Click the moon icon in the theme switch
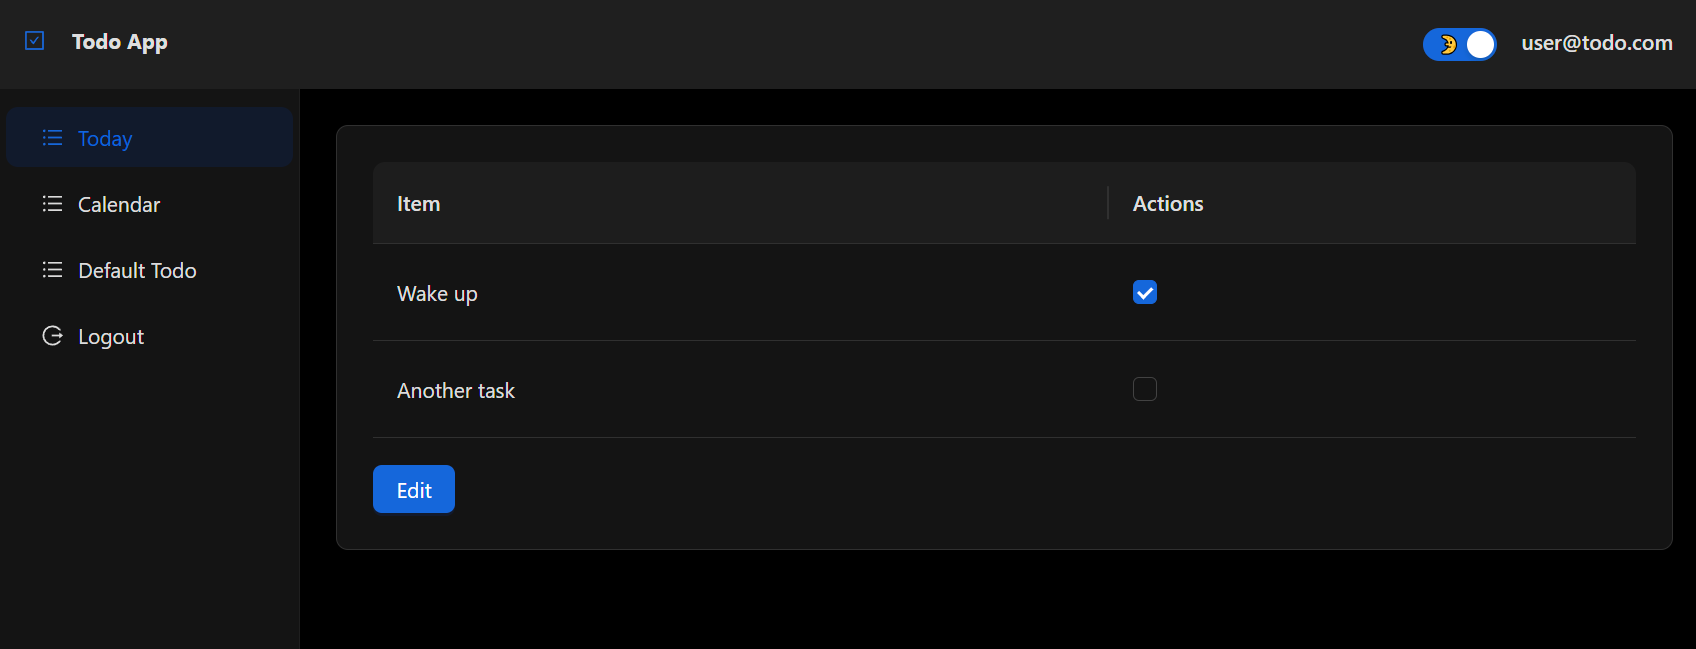 [x=1447, y=44]
